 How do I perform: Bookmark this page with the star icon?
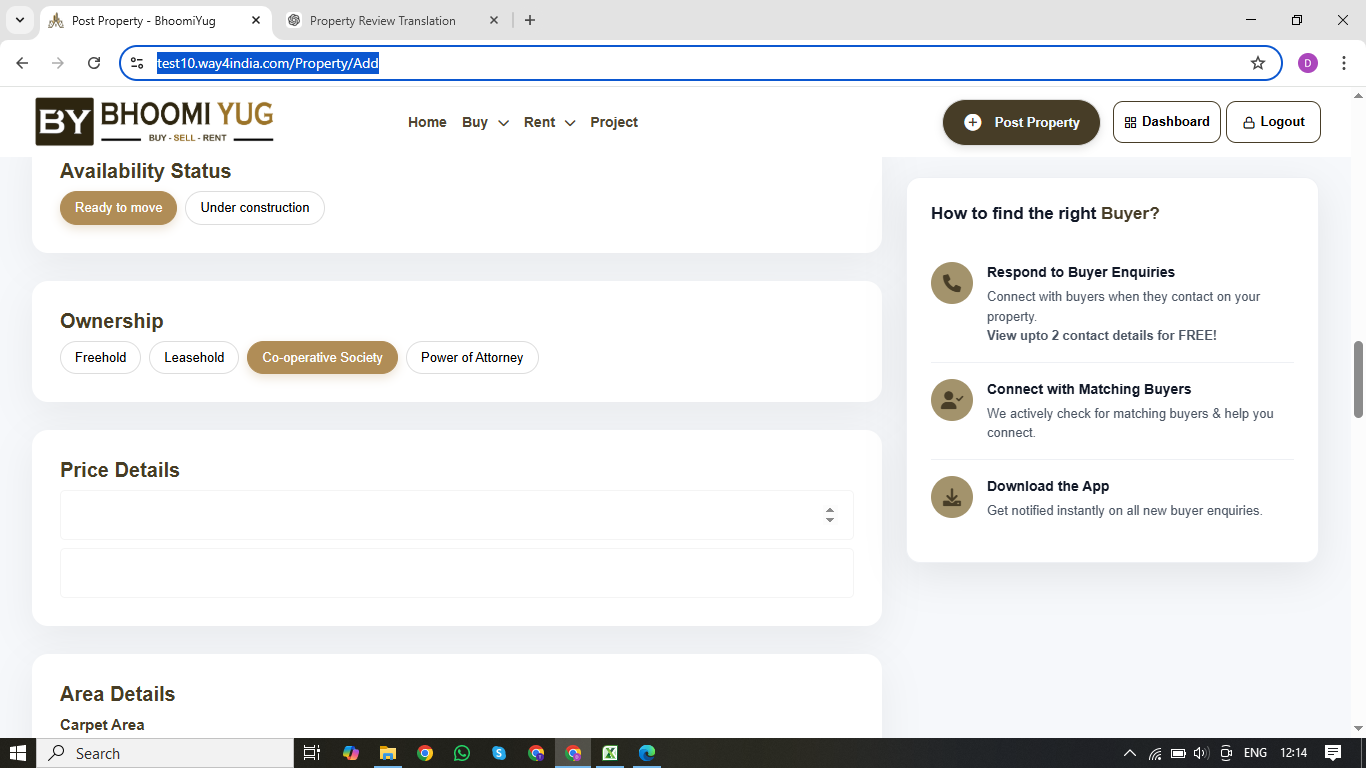click(1257, 63)
